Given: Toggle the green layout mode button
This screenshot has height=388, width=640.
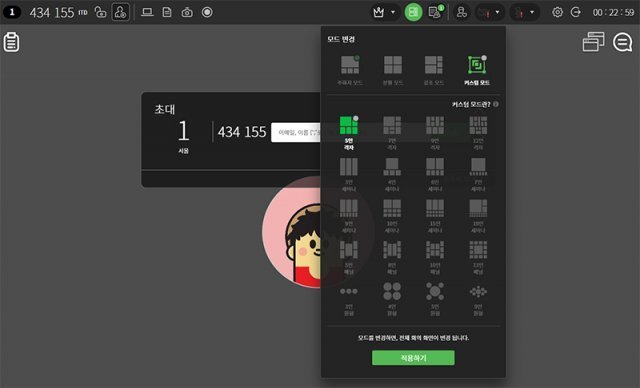Looking at the screenshot, I should (413, 12).
